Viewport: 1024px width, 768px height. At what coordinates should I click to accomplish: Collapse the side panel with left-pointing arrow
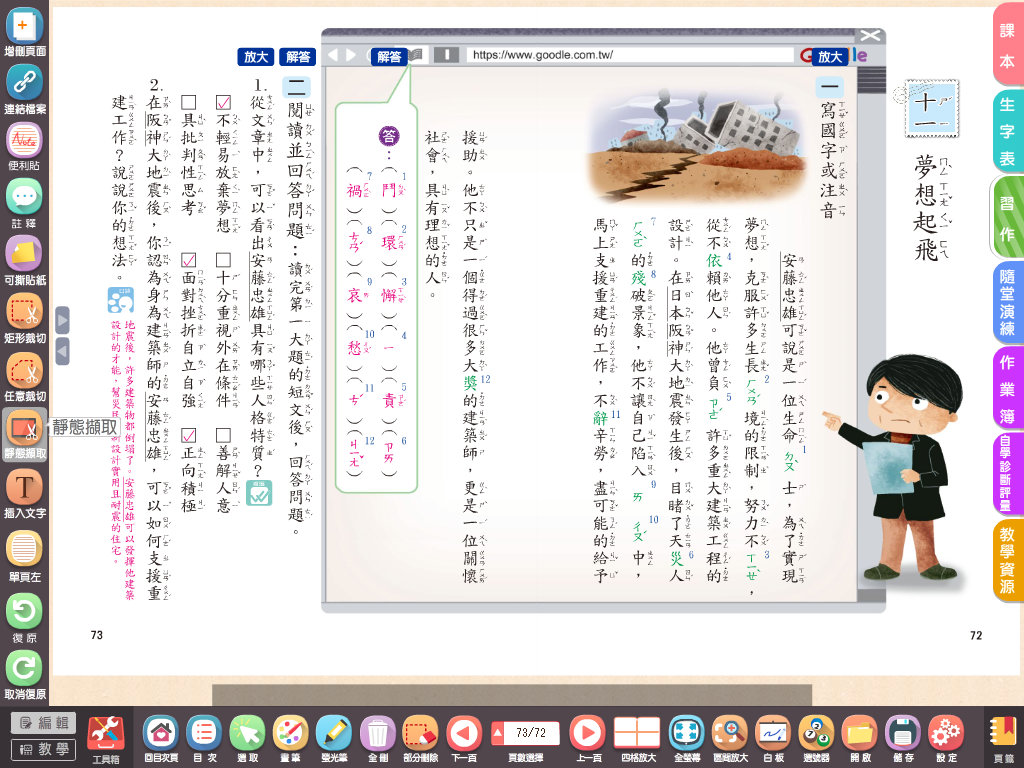pos(62,351)
